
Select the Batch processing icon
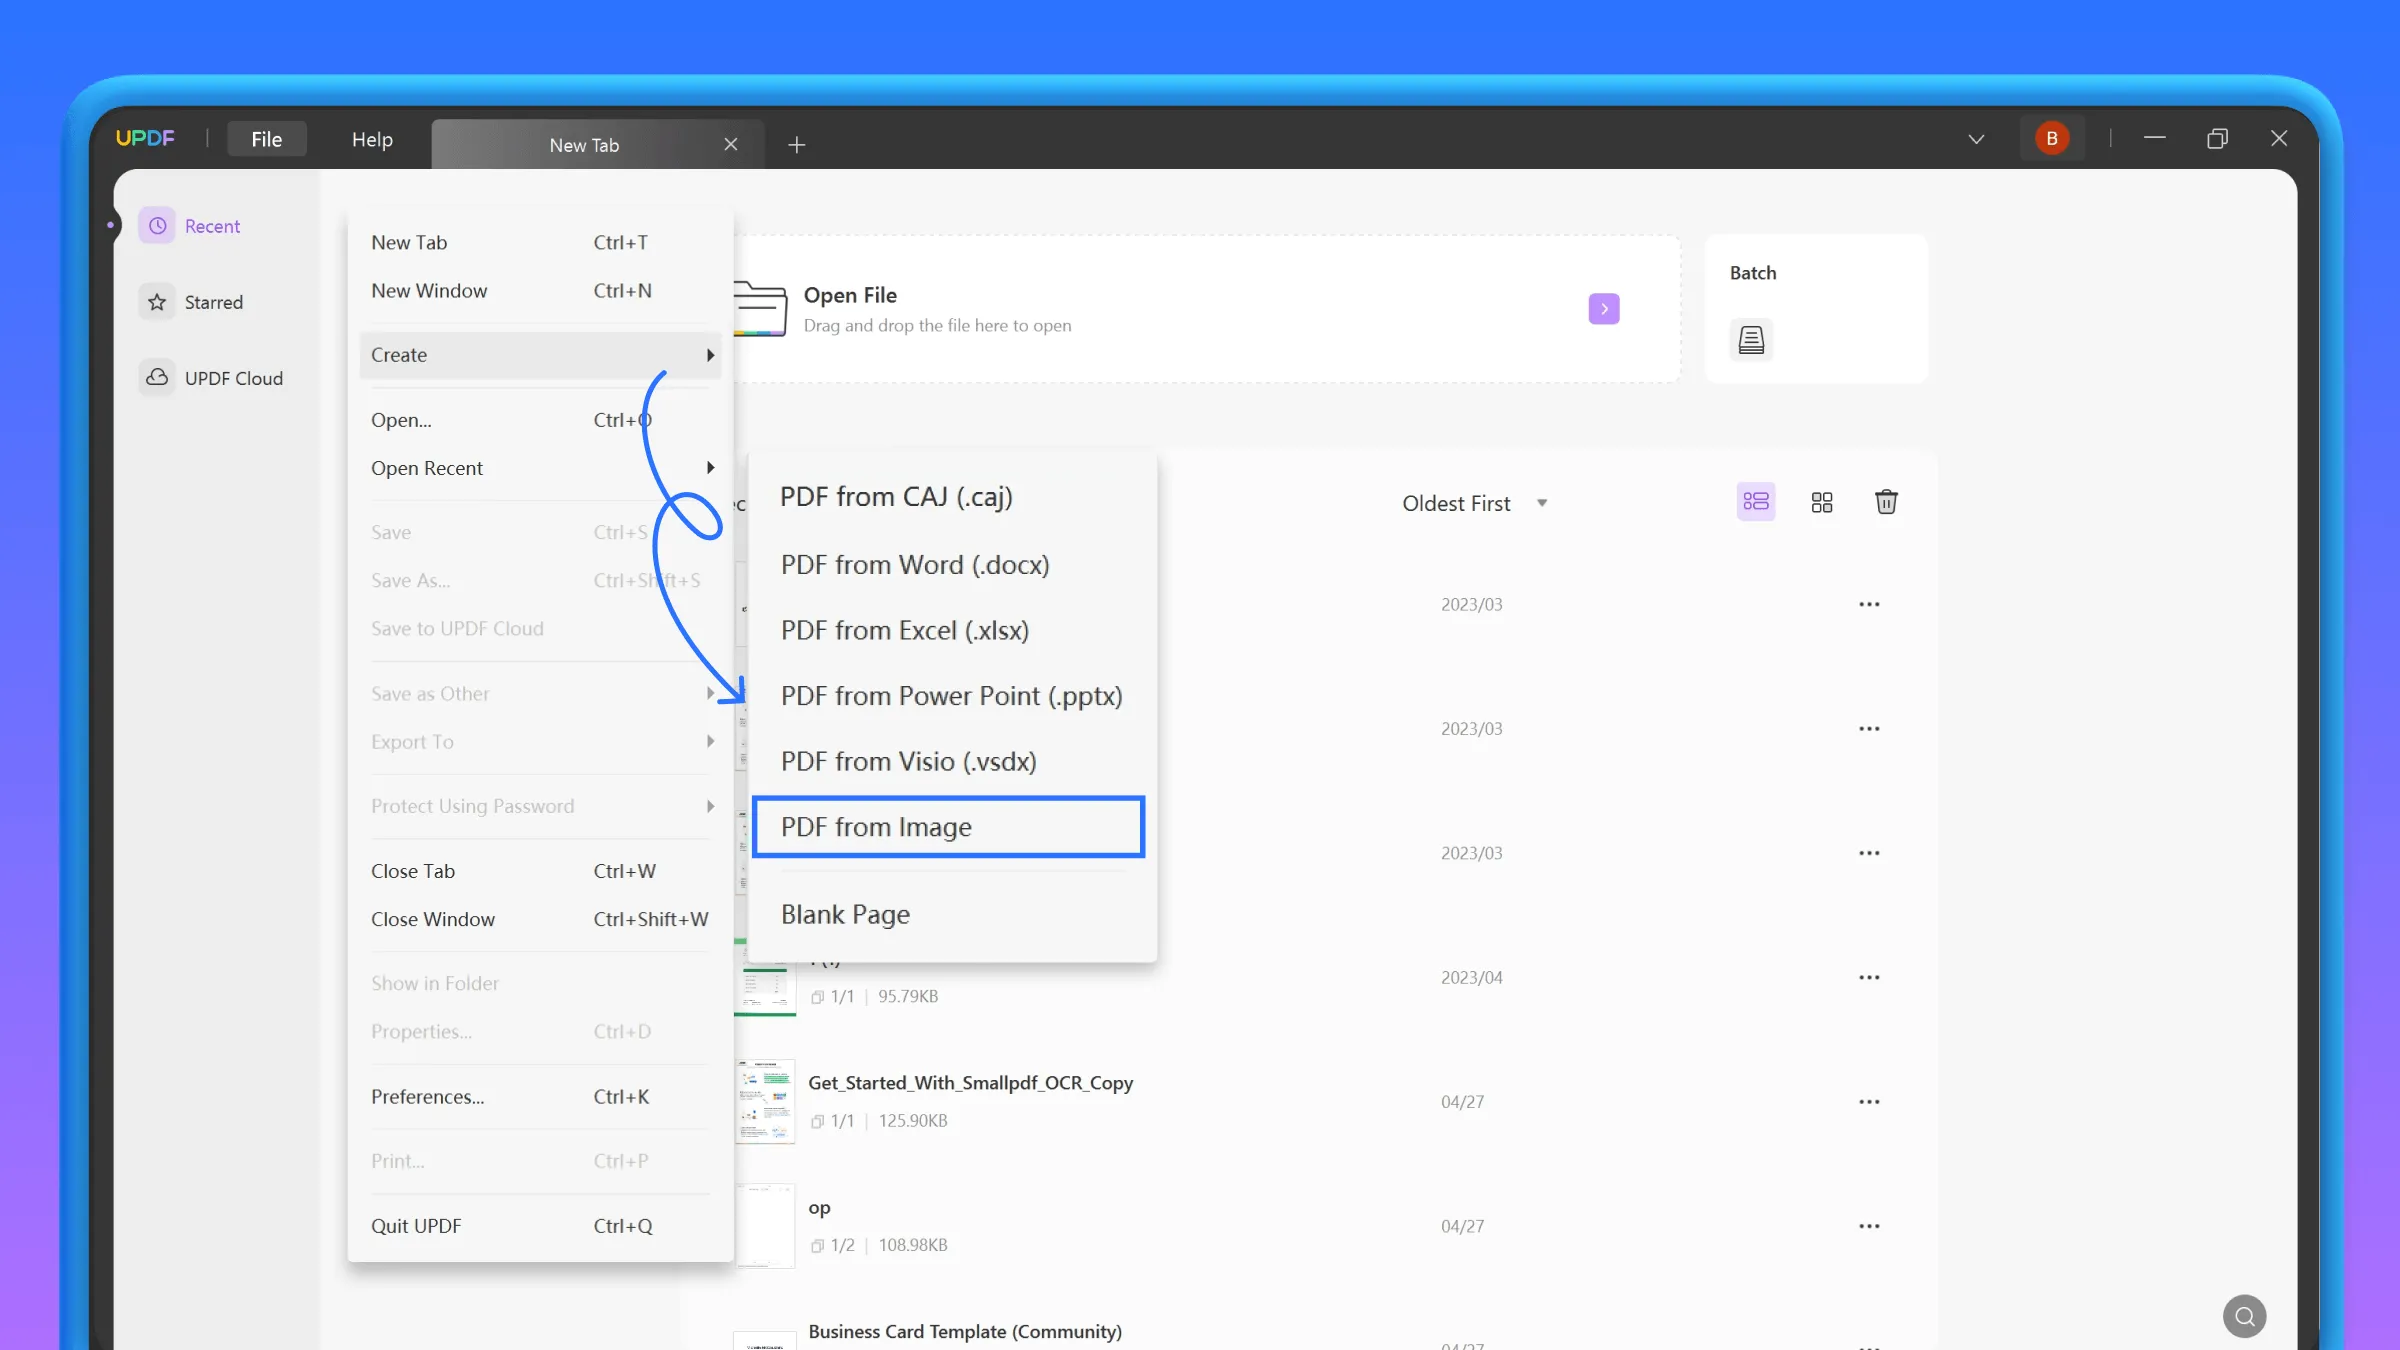(x=1752, y=340)
